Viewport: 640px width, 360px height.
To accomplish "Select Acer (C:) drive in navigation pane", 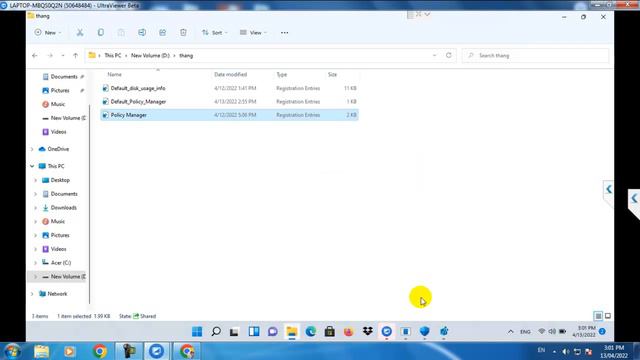I will (x=60, y=263).
